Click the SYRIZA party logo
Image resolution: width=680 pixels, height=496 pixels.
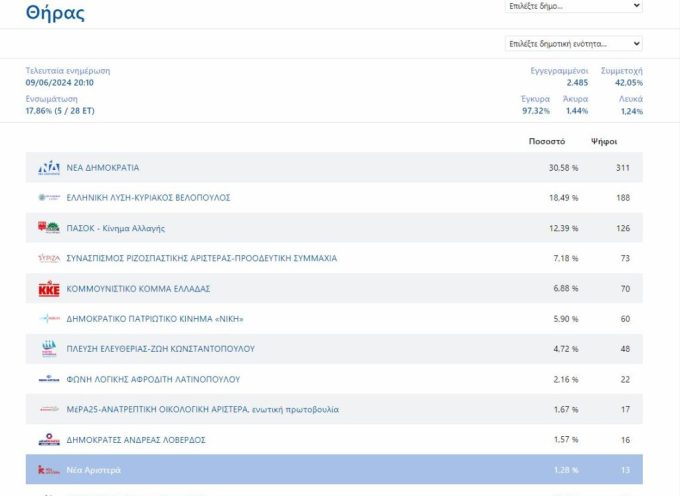tap(49, 258)
